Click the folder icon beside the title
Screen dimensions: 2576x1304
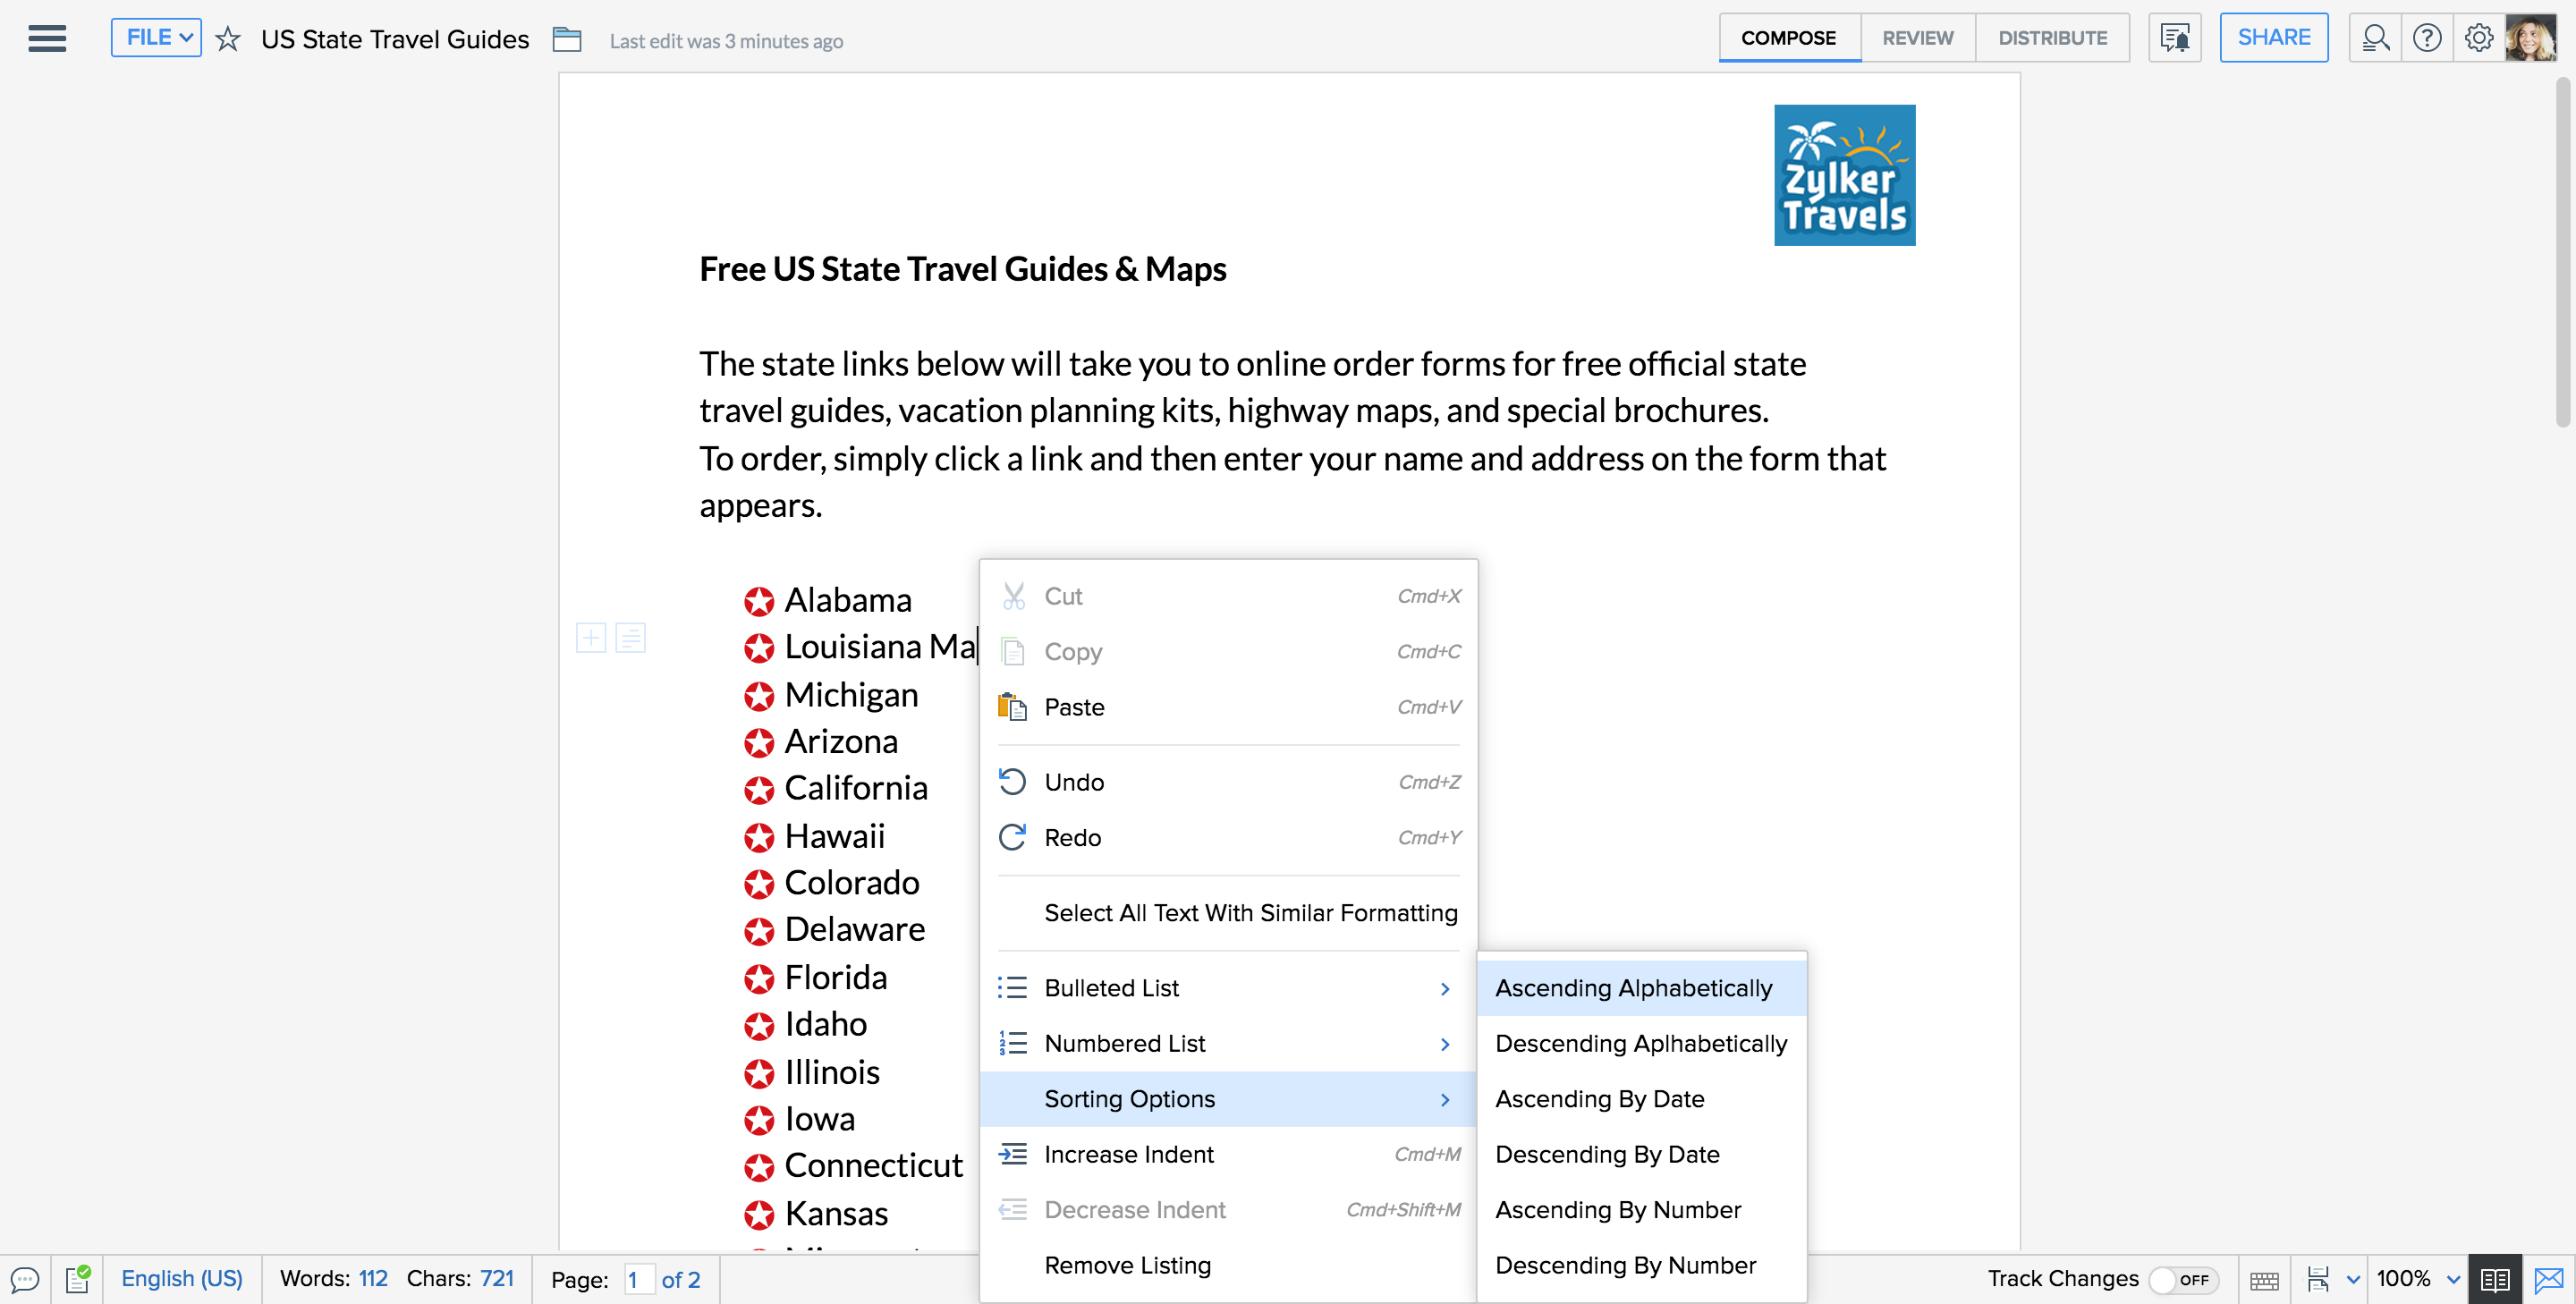click(567, 40)
